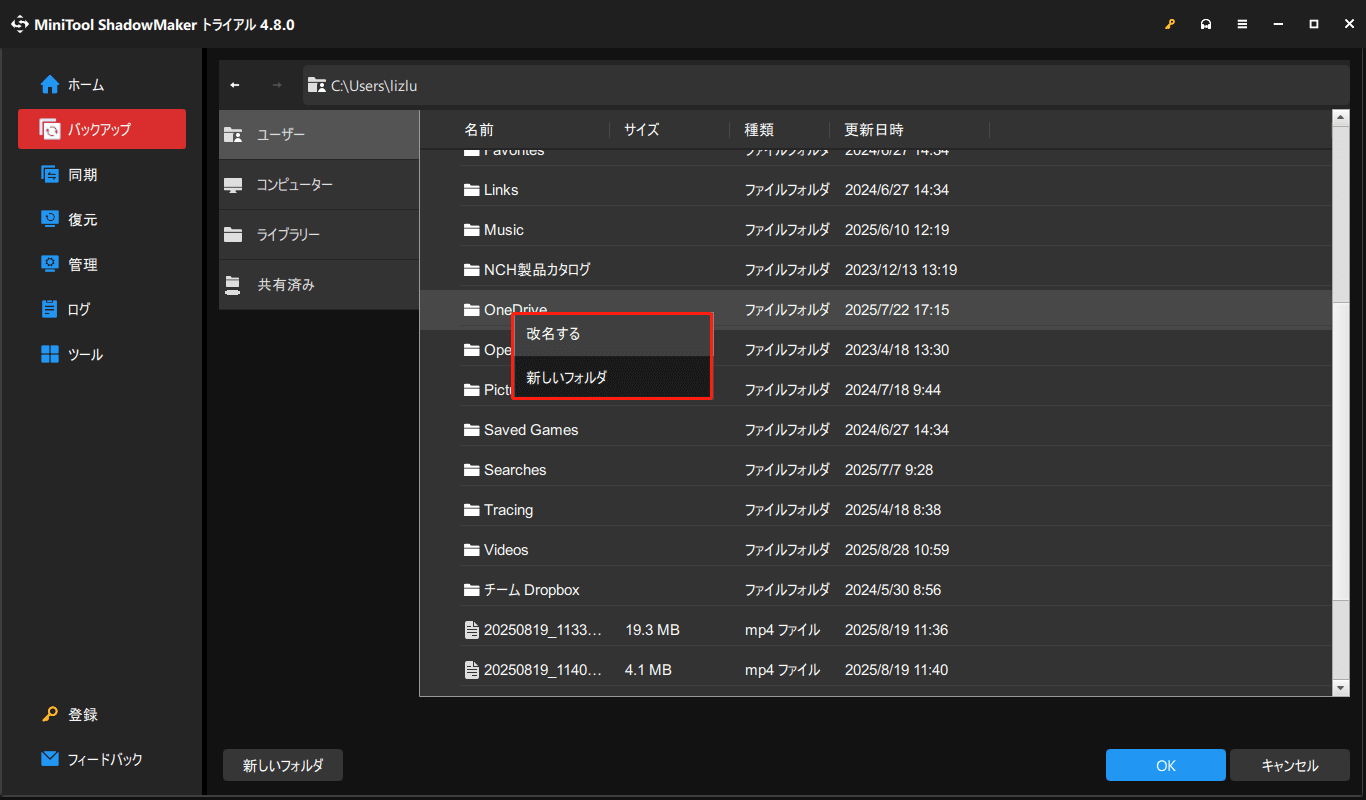Click the scrollbar down arrow
The height and width of the screenshot is (800, 1366).
(x=1341, y=688)
